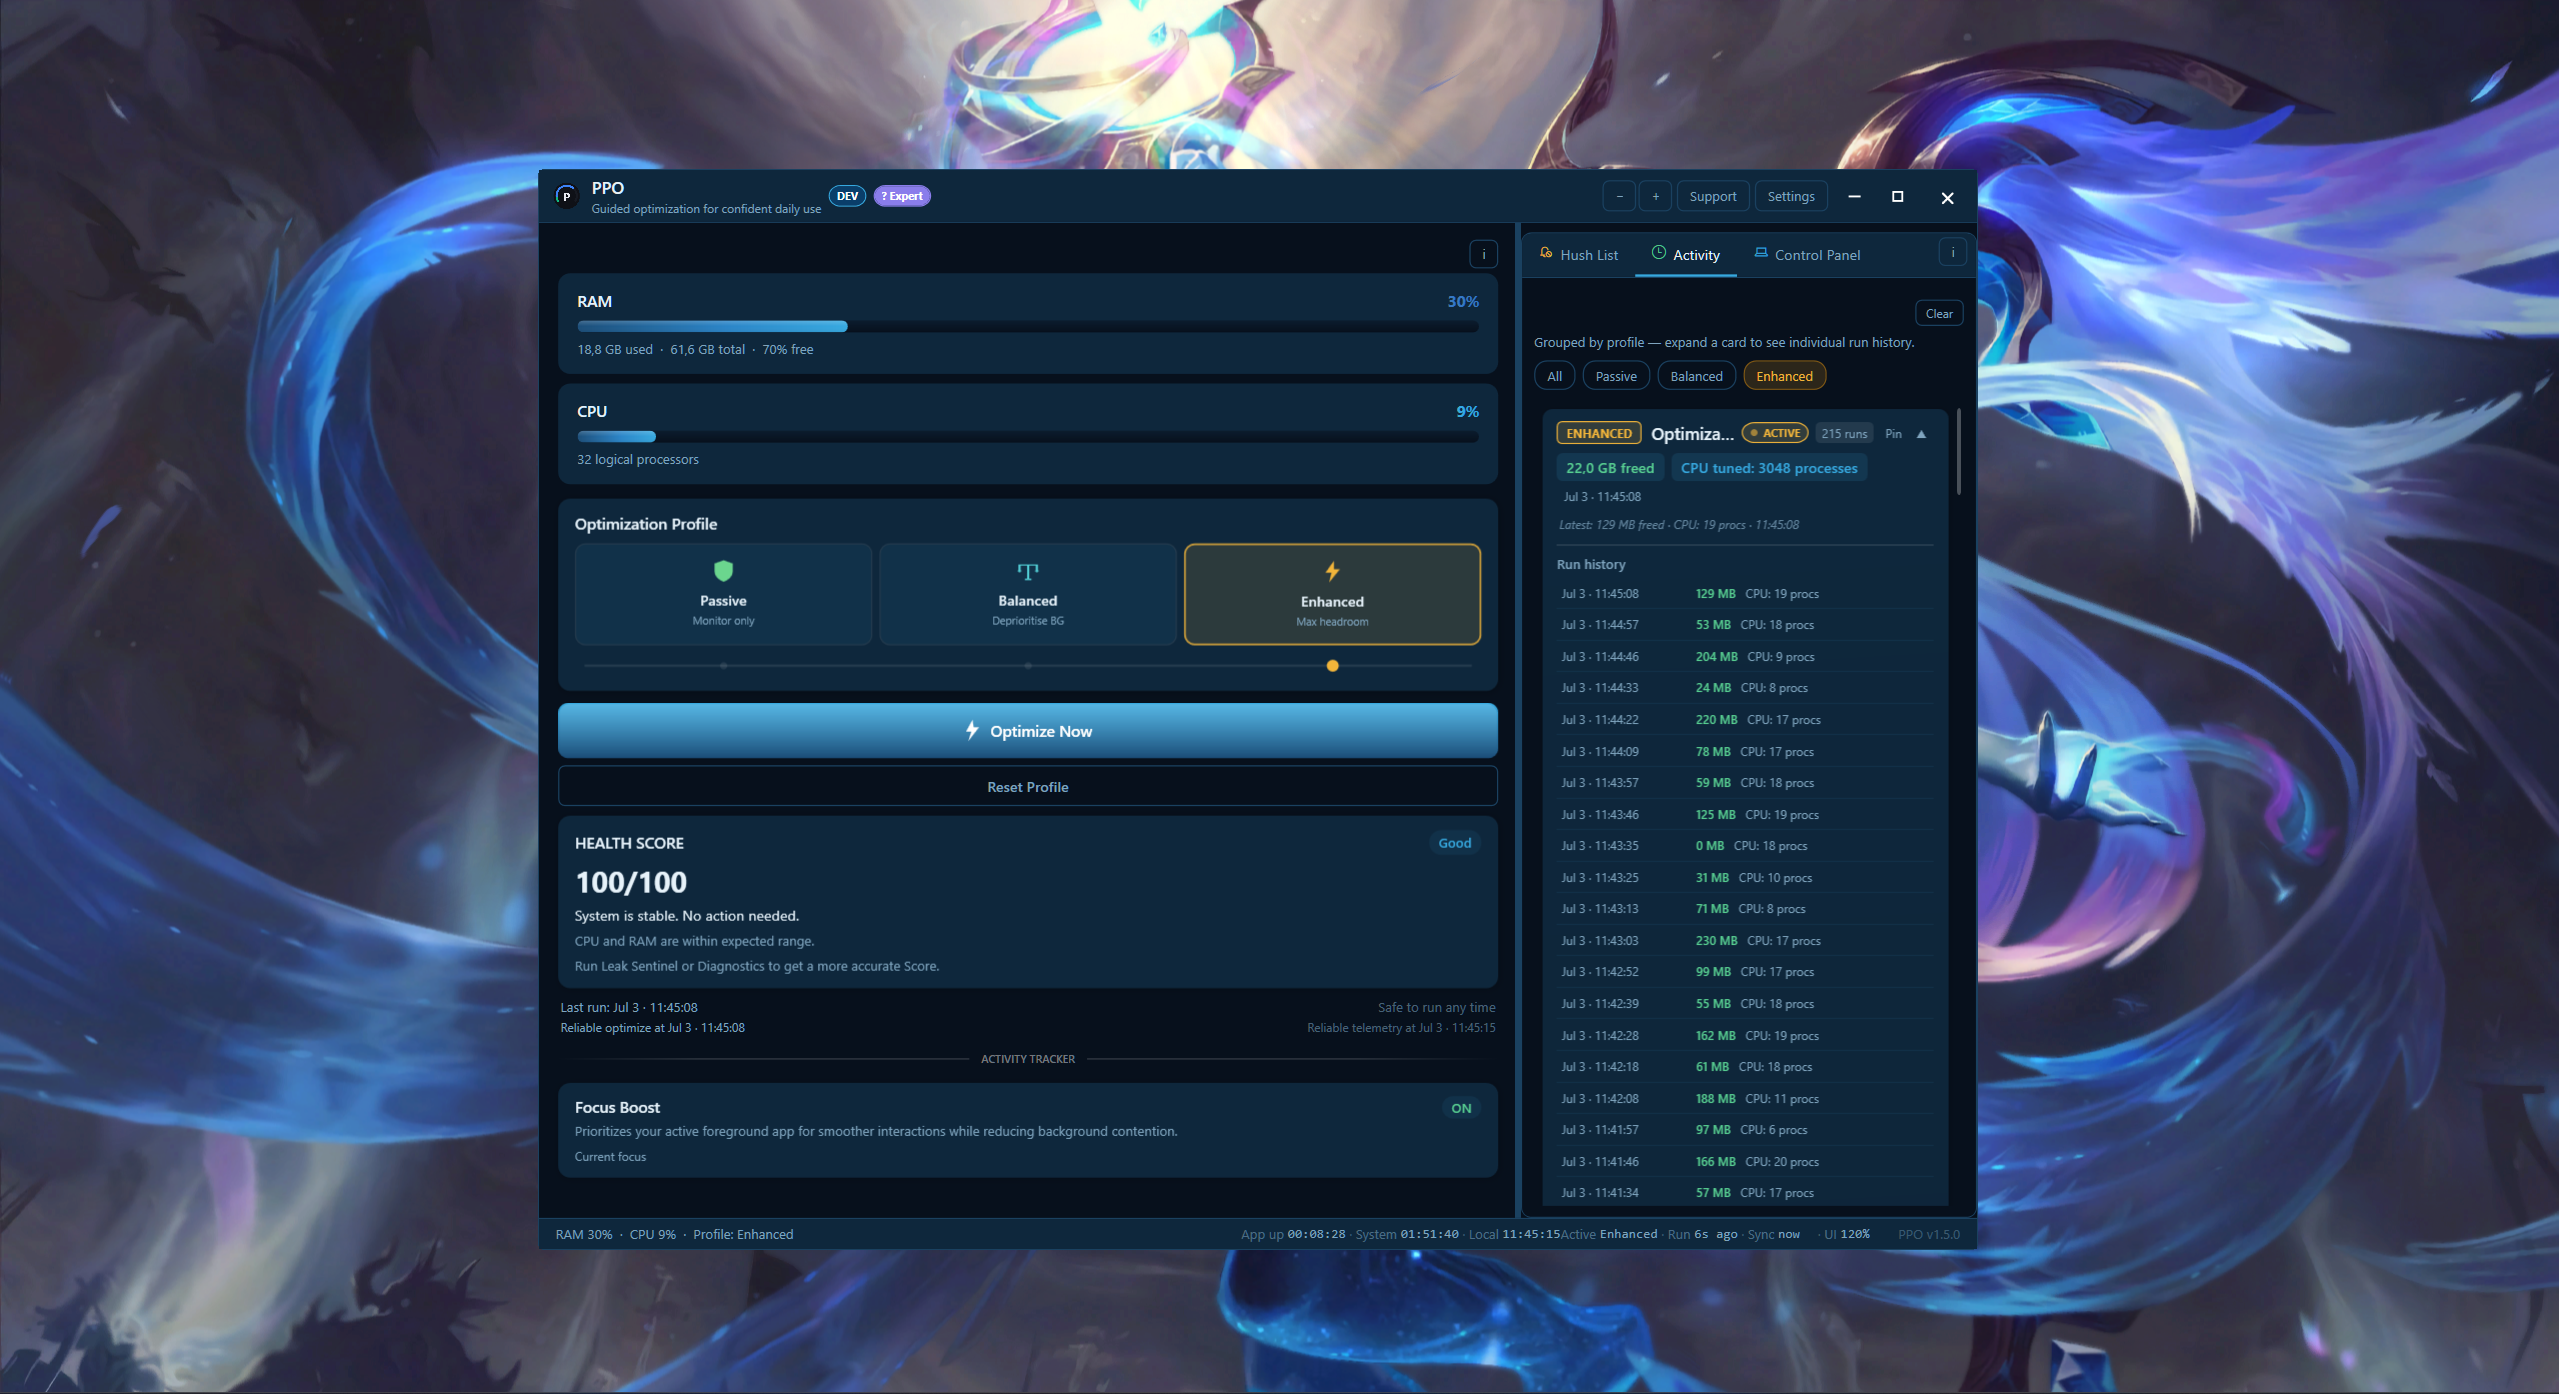Click PPO v1.5.0 version label
The height and width of the screenshot is (1394, 2559).
pos(1929,1234)
